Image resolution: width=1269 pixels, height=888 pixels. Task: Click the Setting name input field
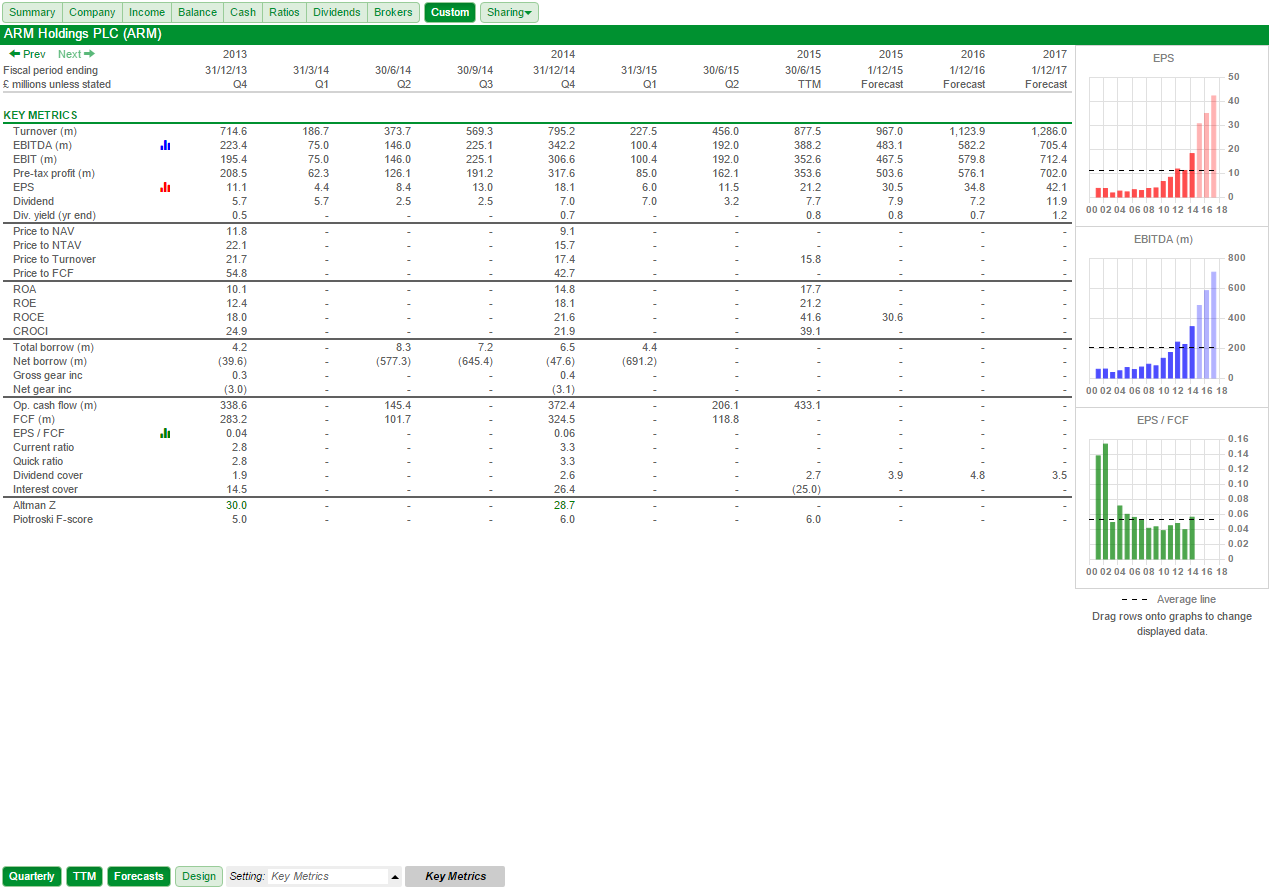coord(328,876)
